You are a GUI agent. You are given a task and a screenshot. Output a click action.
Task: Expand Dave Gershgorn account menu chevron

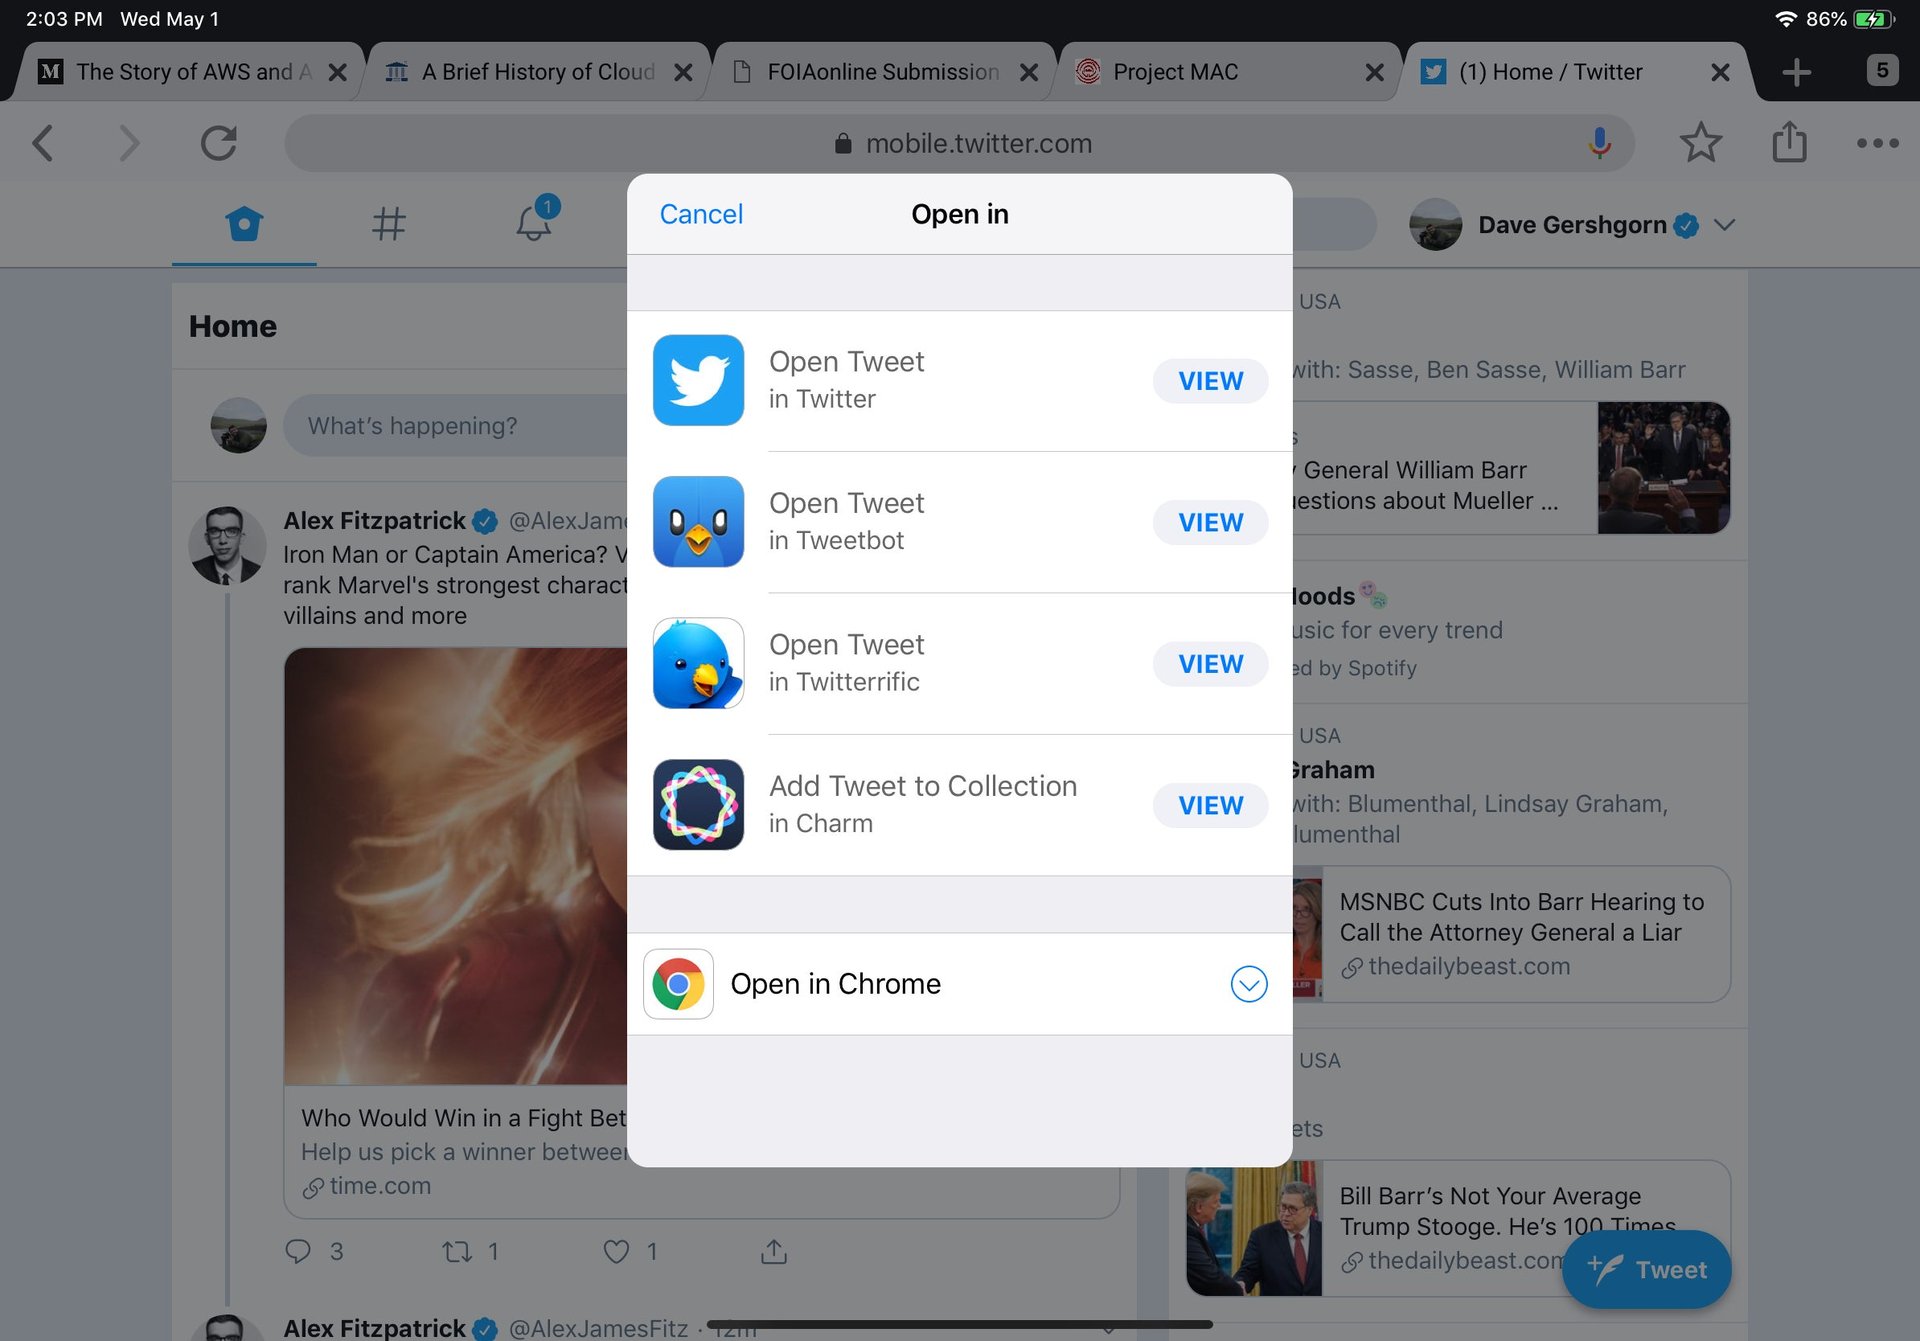[1724, 225]
